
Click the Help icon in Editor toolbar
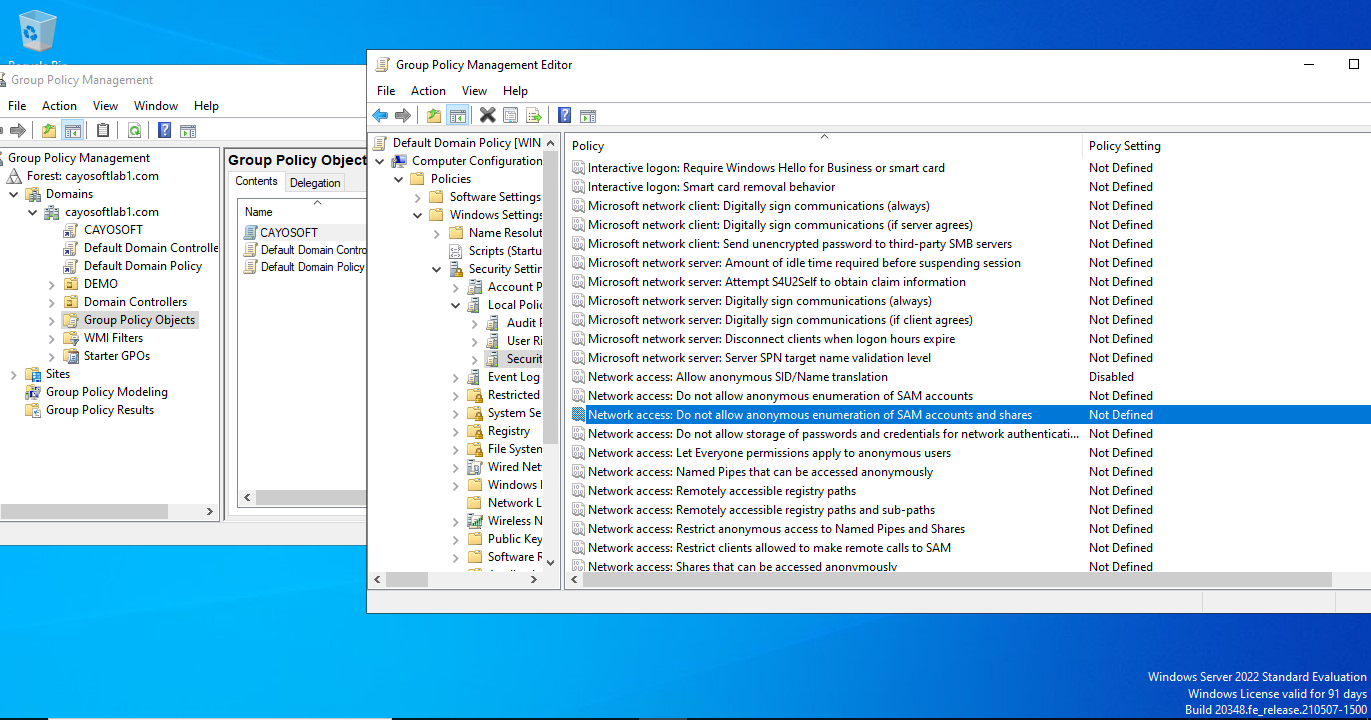(x=564, y=116)
